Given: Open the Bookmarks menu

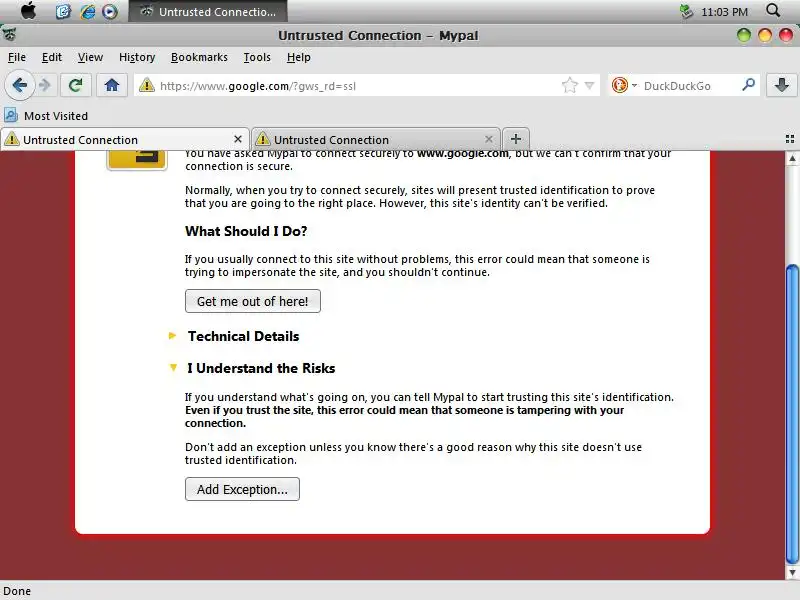Looking at the screenshot, I should [199, 57].
